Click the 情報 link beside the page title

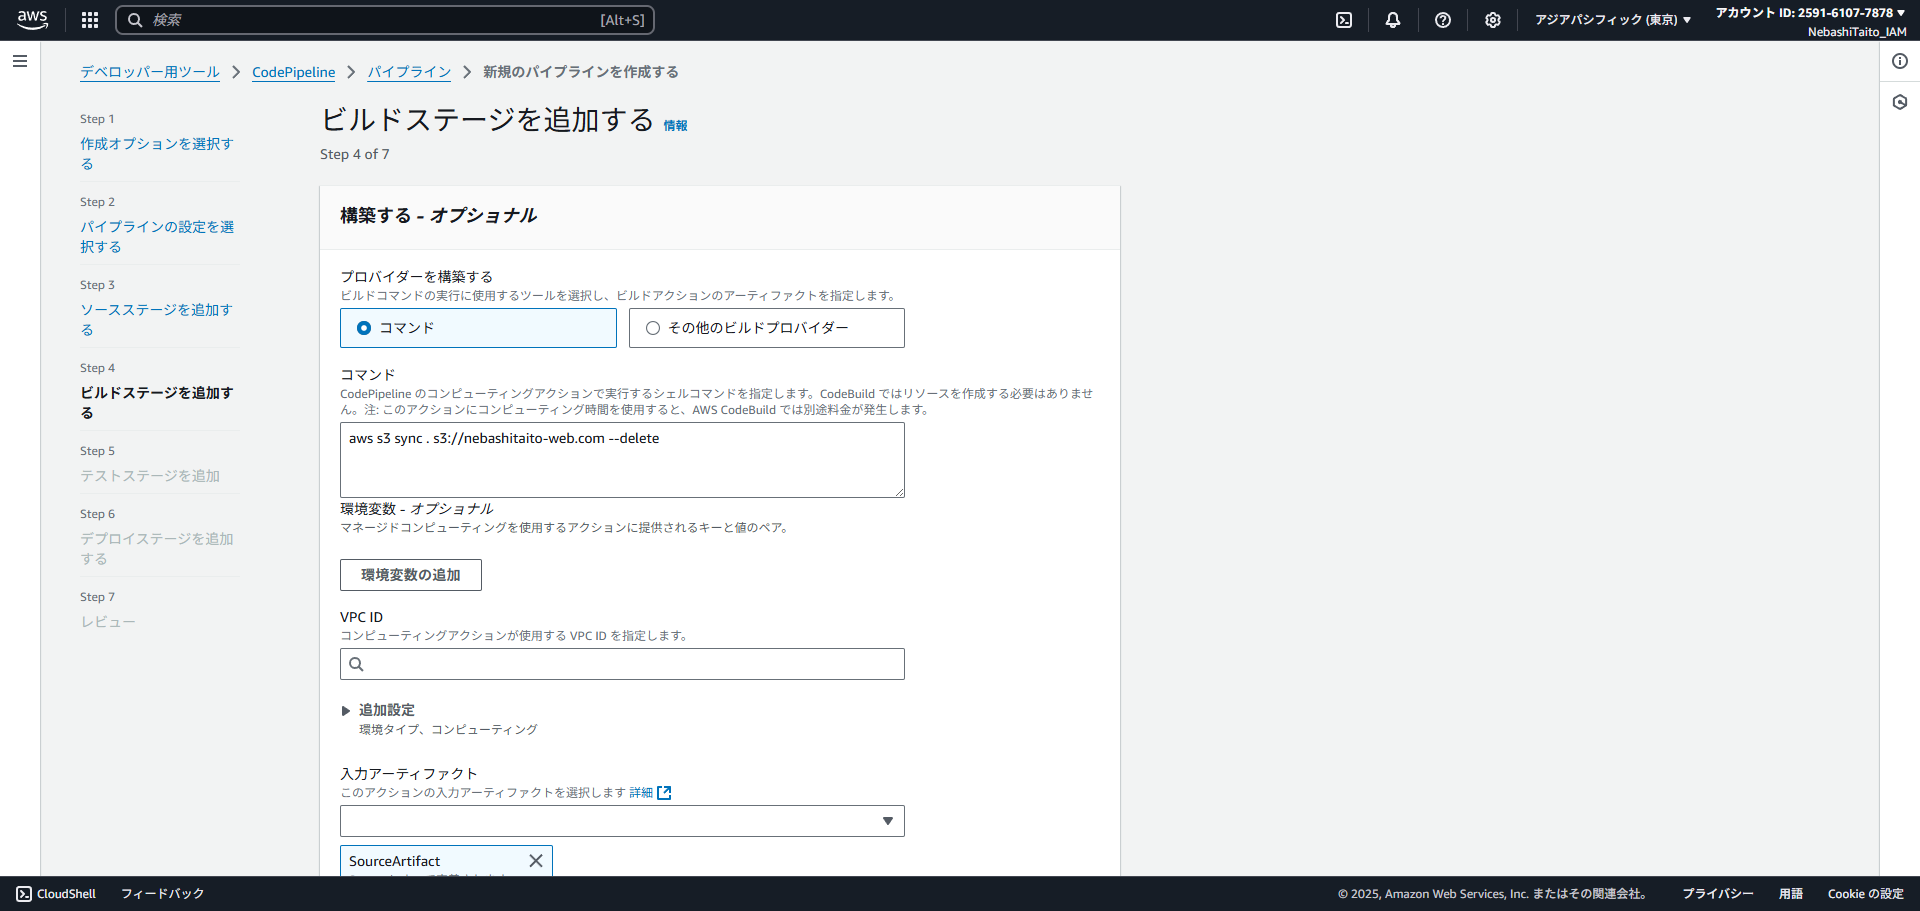[676, 126]
